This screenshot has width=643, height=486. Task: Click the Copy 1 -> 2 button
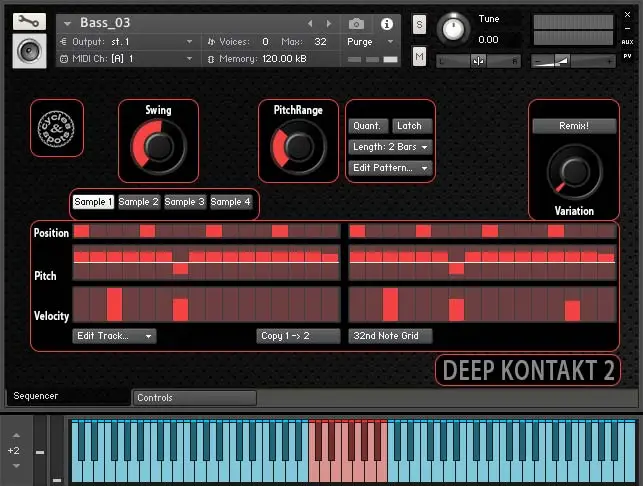tap(298, 336)
